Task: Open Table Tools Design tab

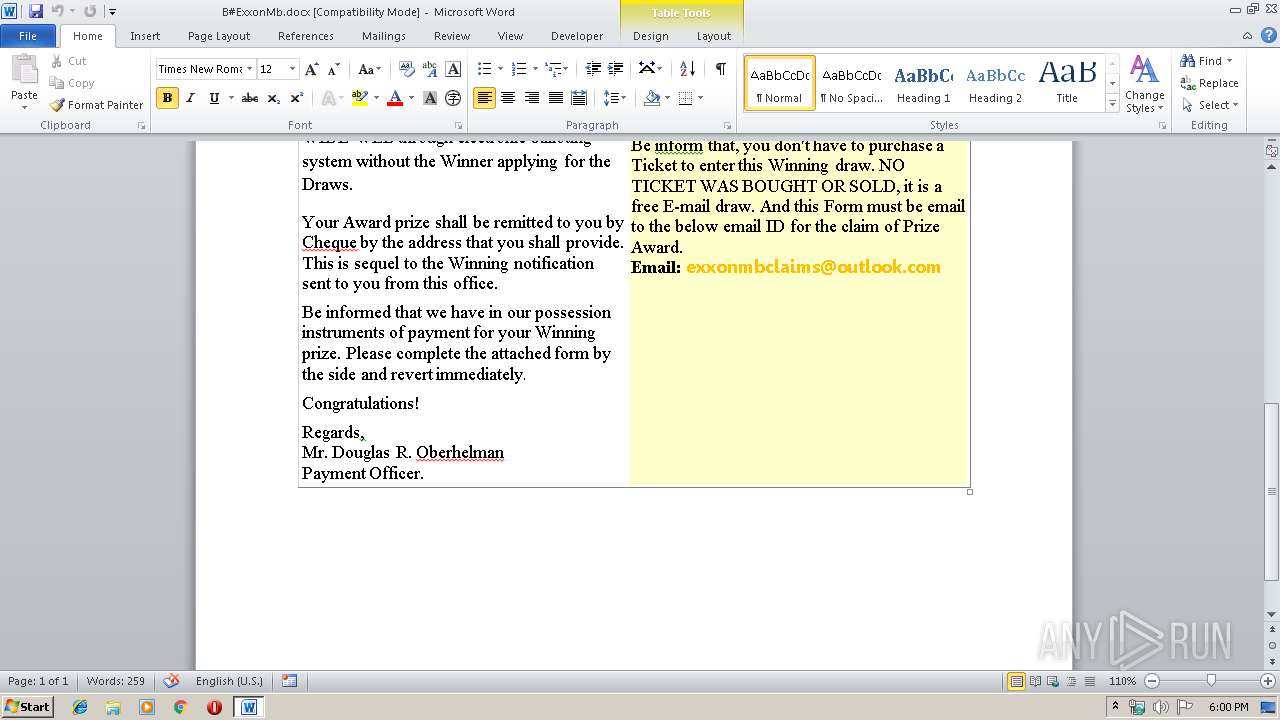Action: 651,36
